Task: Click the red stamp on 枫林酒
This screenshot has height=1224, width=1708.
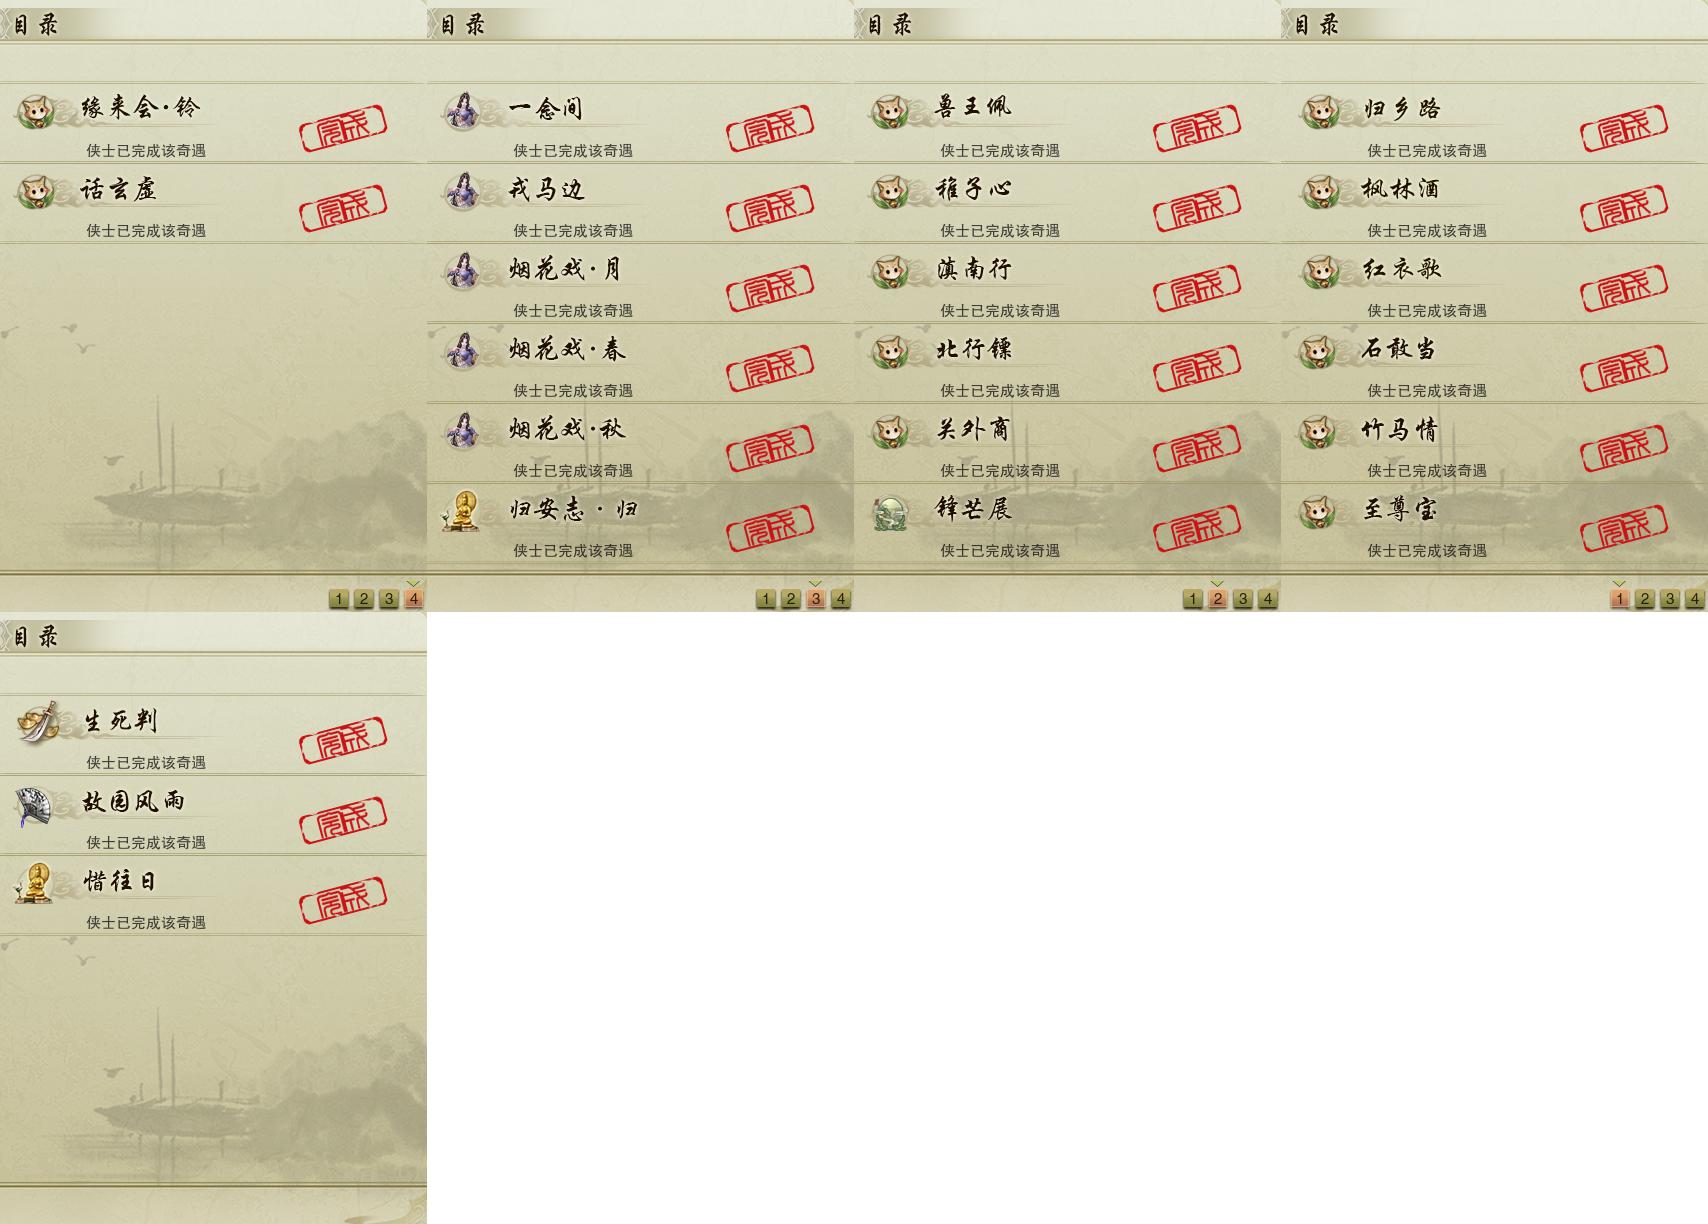Action: pyautogui.click(x=1624, y=208)
